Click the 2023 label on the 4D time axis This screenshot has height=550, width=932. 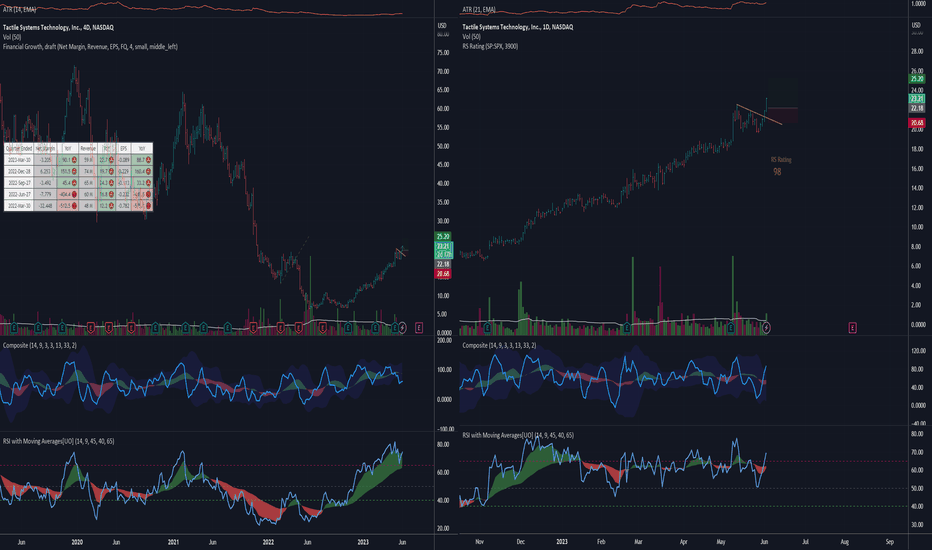(363, 542)
